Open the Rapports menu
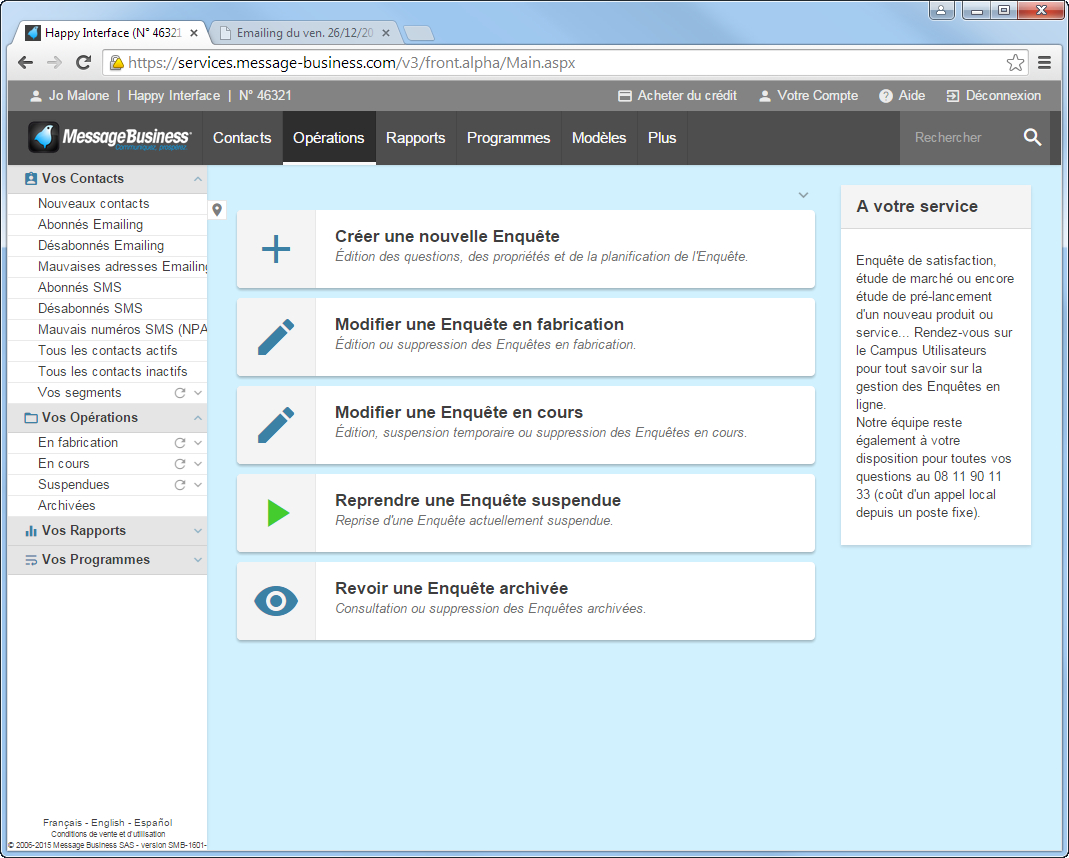 (x=415, y=138)
